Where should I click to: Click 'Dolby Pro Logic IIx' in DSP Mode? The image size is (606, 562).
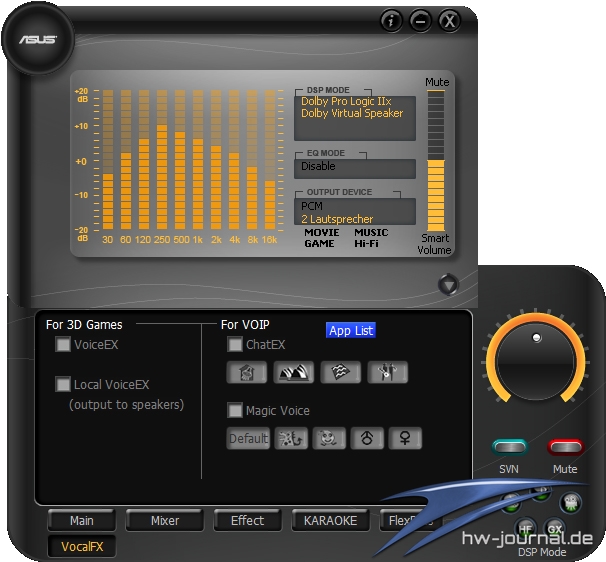click(x=346, y=101)
